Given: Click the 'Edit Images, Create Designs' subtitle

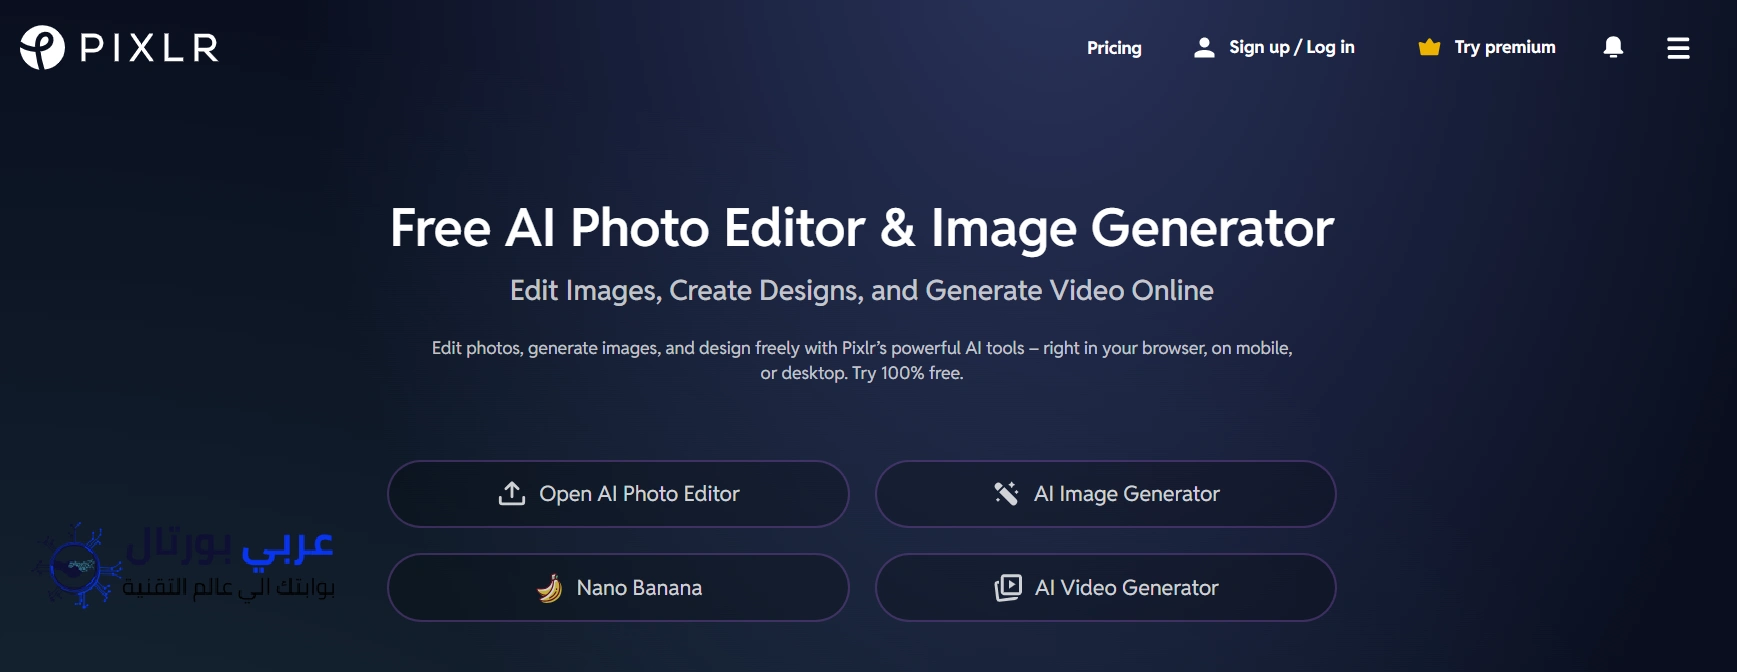Looking at the screenshot, I should click(861, 290).
